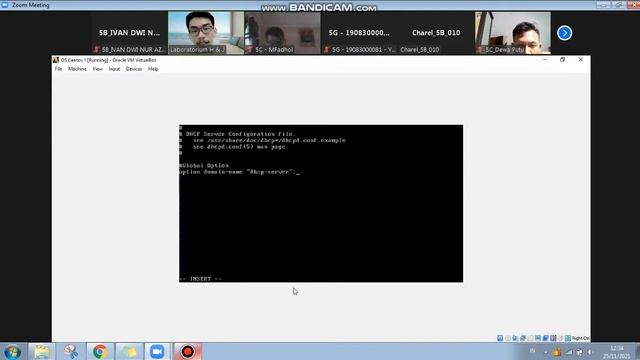This screenshot has width=640, height=360.
Task: Click muted mic icon on 5C_Dewa Putu tile
Action: [480, 49]
